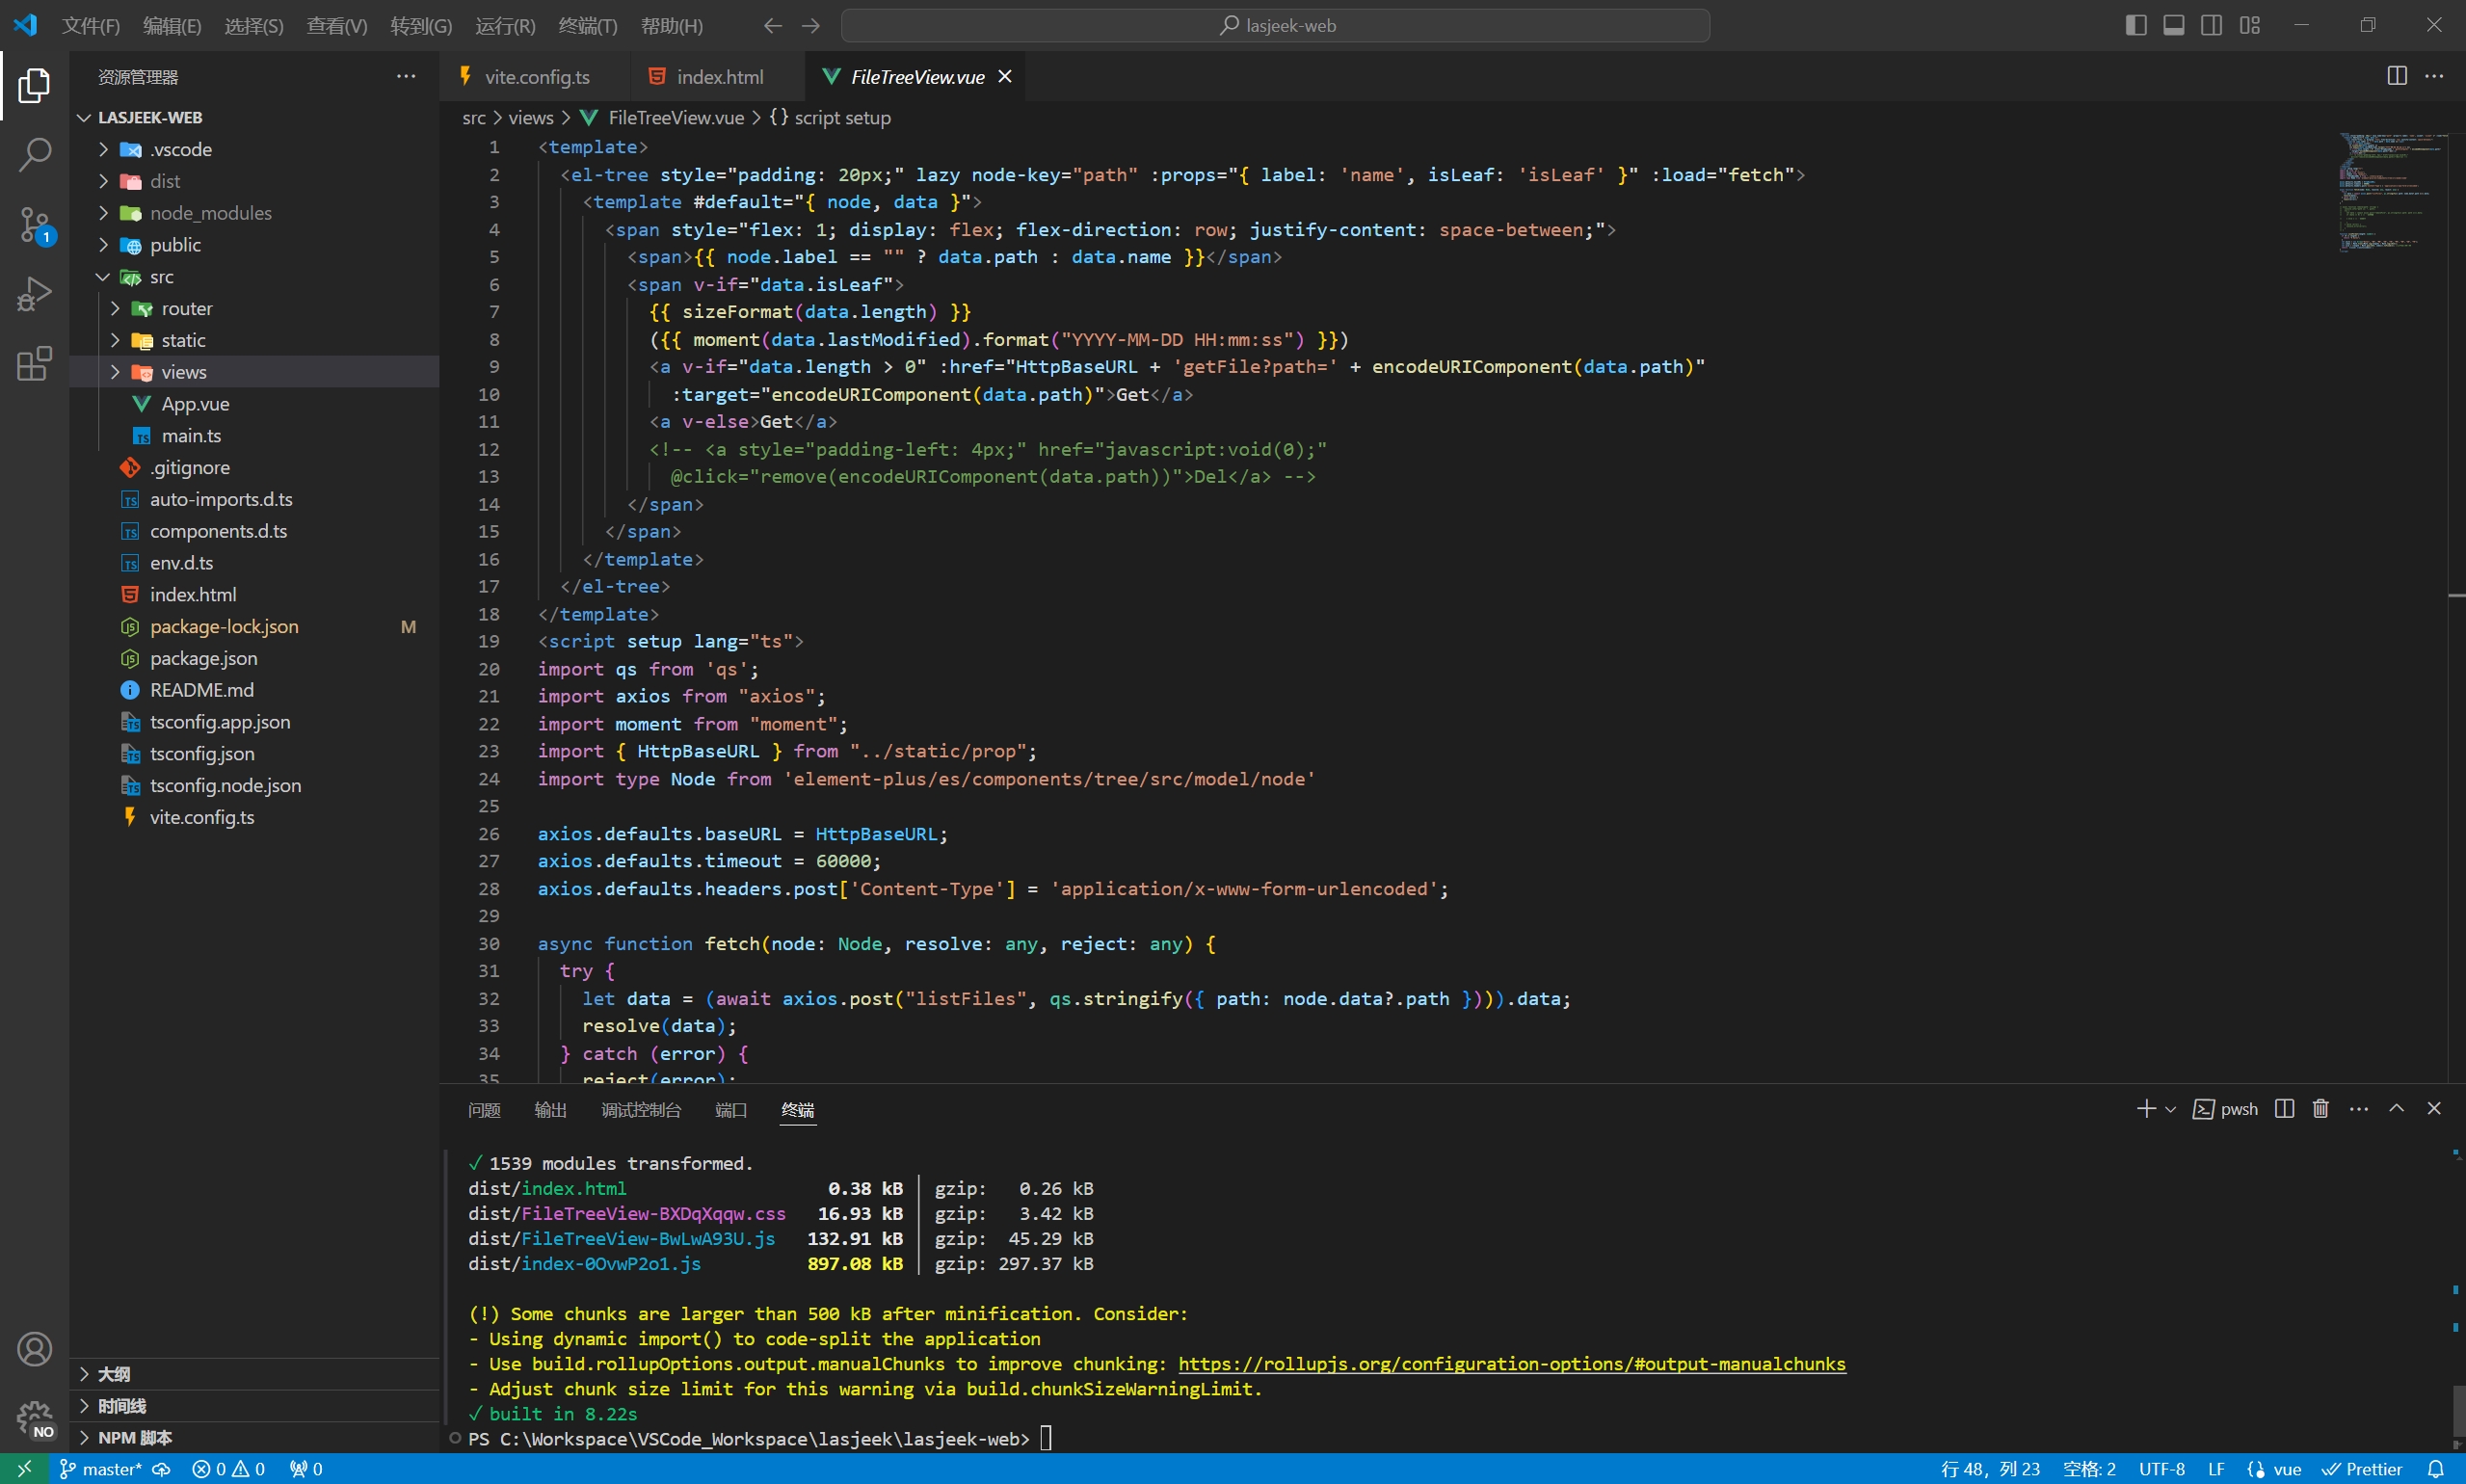Viewport: 2466px width, 1484px height.
Task: Go back with the navigation arrow
Action: [x=772, y=26]
